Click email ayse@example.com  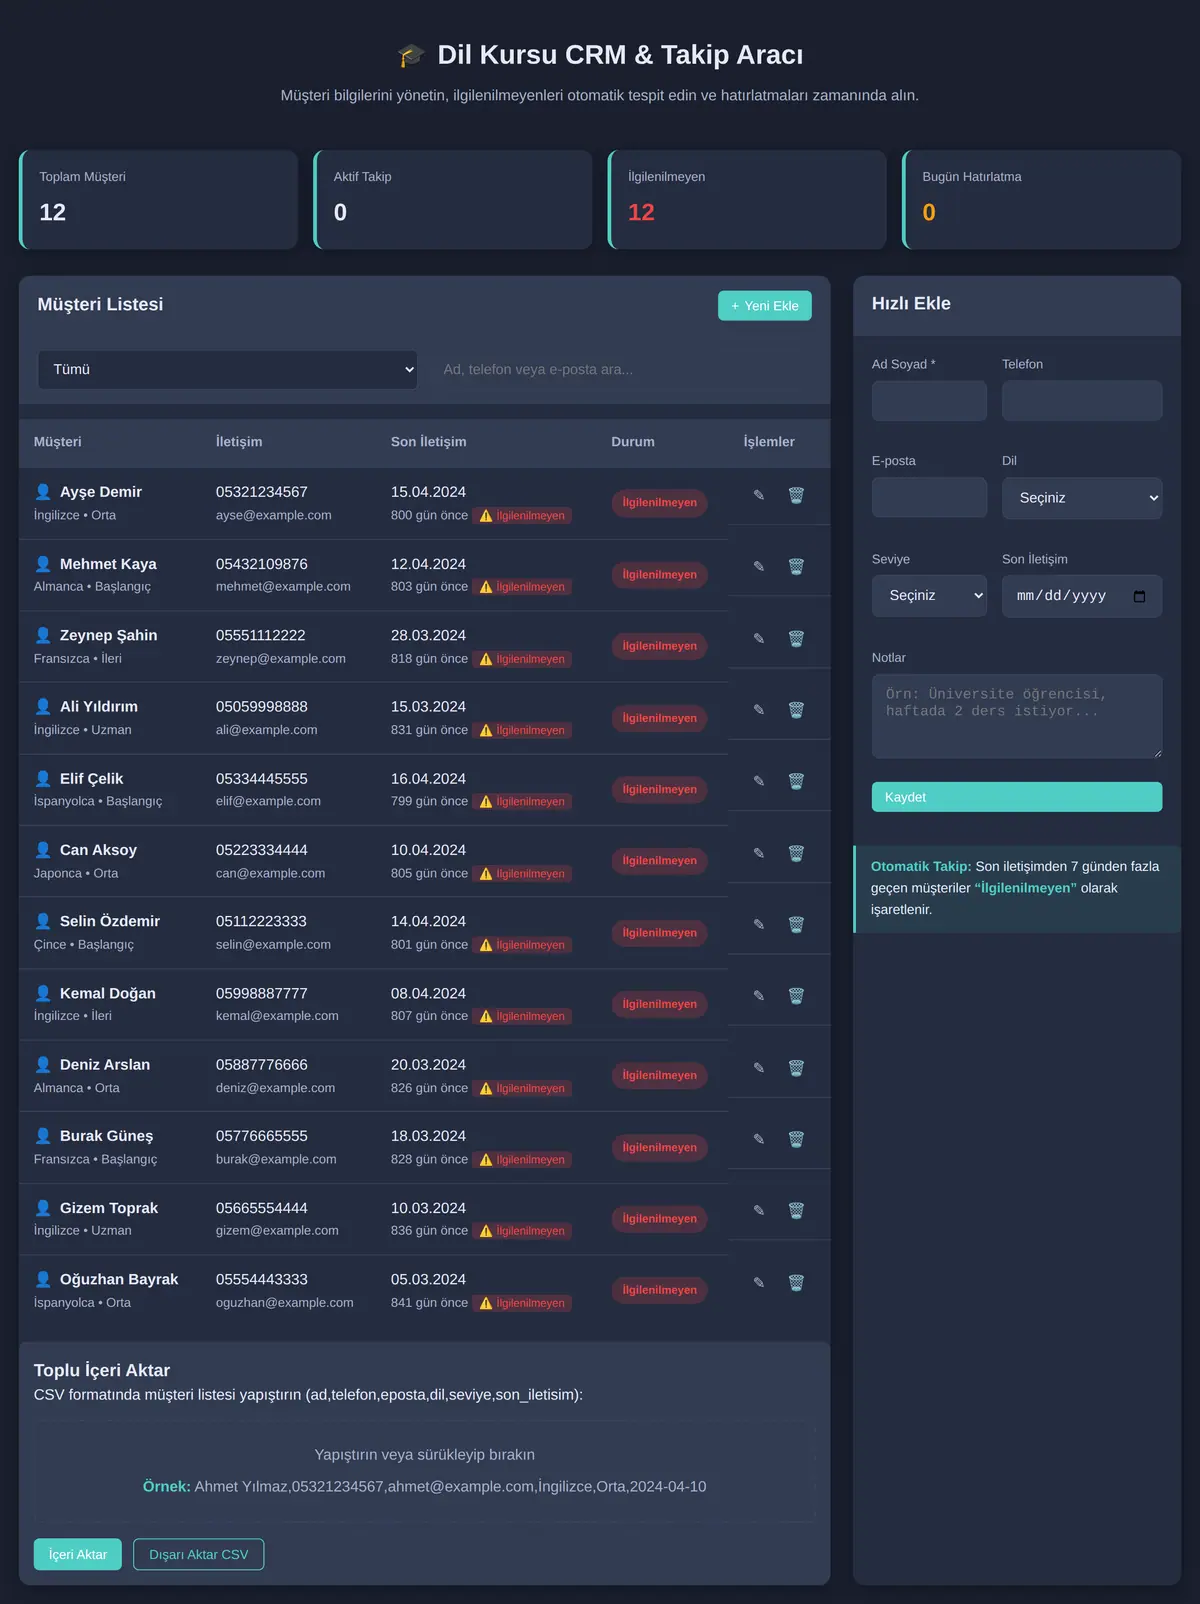(273, 515)
